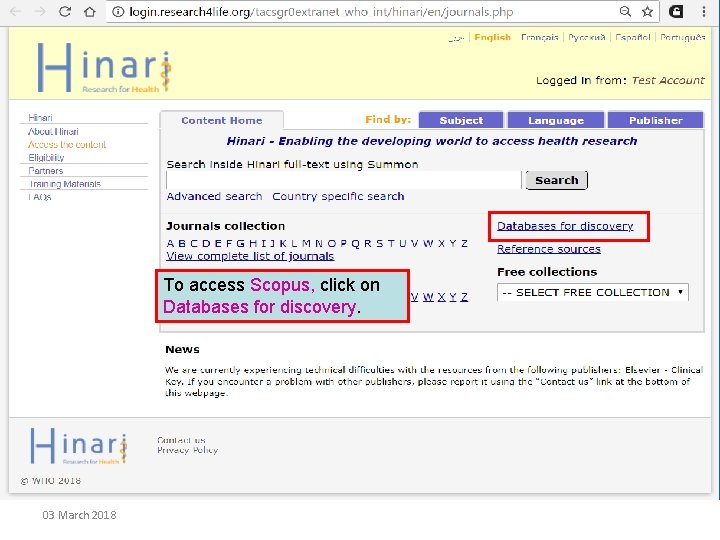Click the site info icon in address bar
The height and width of the screenshot is (540, 720).
[x=118, y=11]
